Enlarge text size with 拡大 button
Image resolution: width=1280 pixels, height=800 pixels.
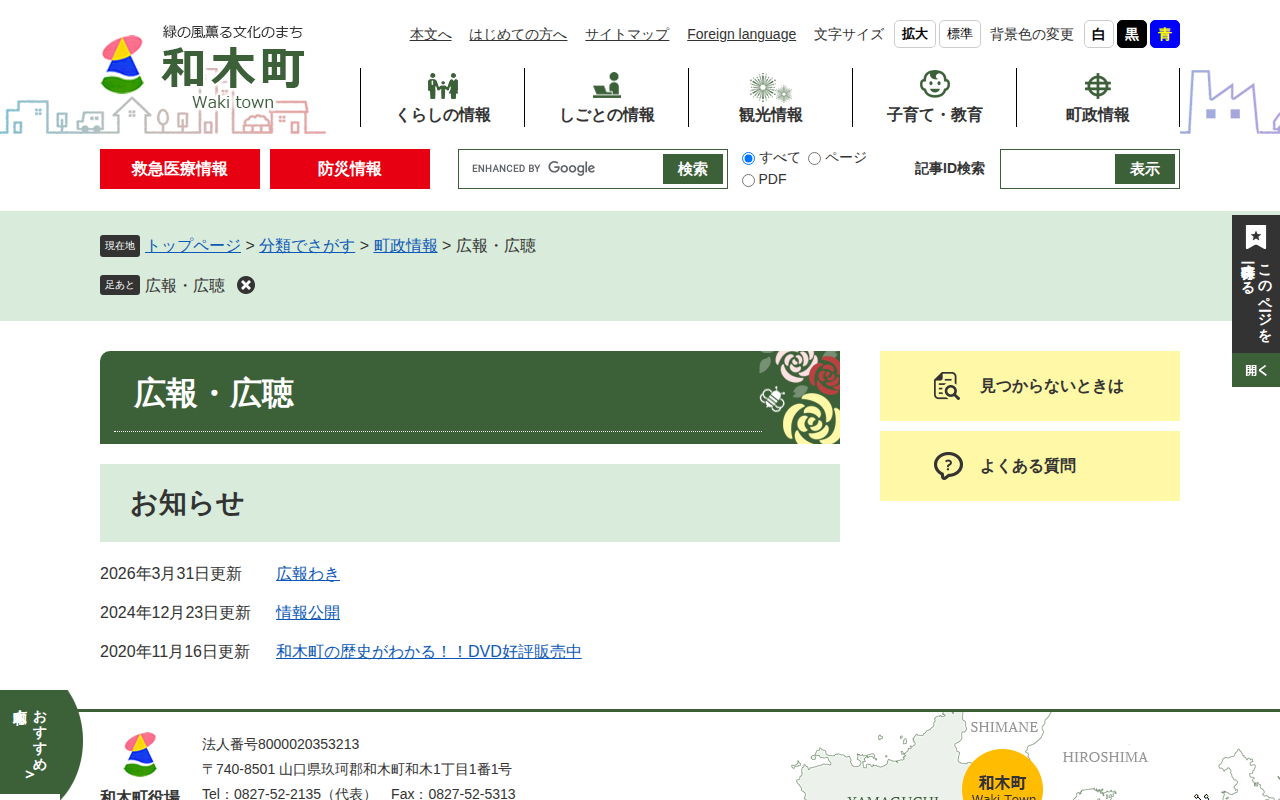[x=914, y=34]
